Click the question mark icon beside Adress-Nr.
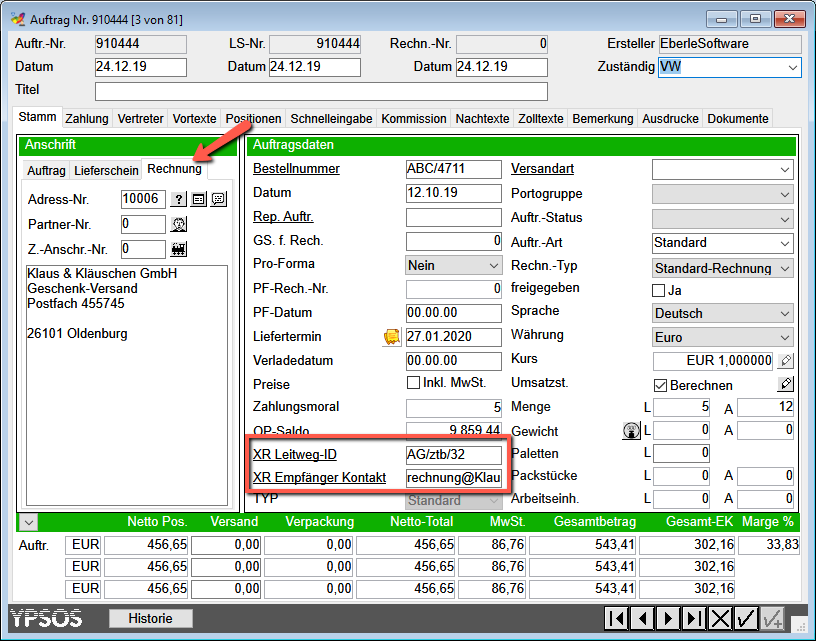This screenshot has width=816, height=641. 179,199
